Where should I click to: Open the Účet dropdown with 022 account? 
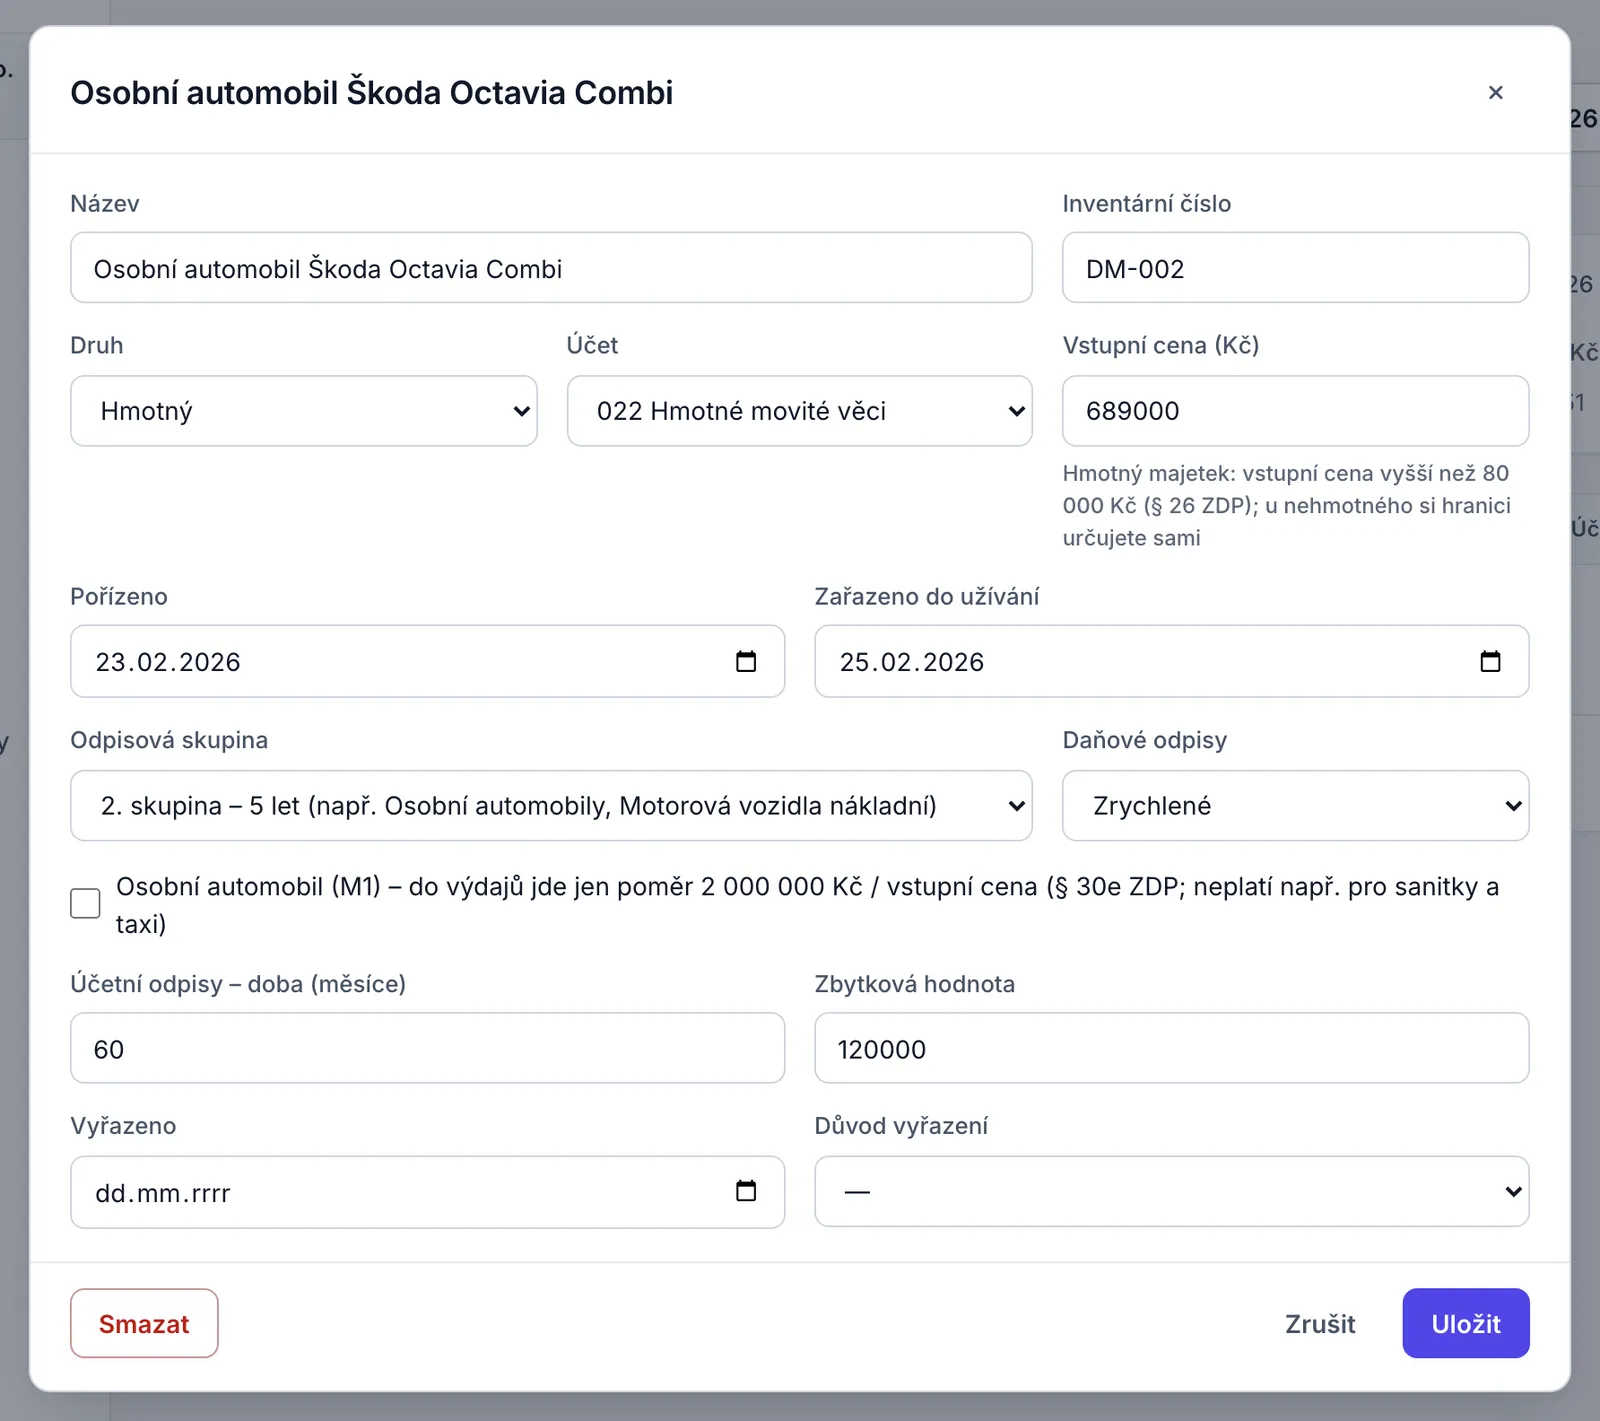[x=800, y=411]
